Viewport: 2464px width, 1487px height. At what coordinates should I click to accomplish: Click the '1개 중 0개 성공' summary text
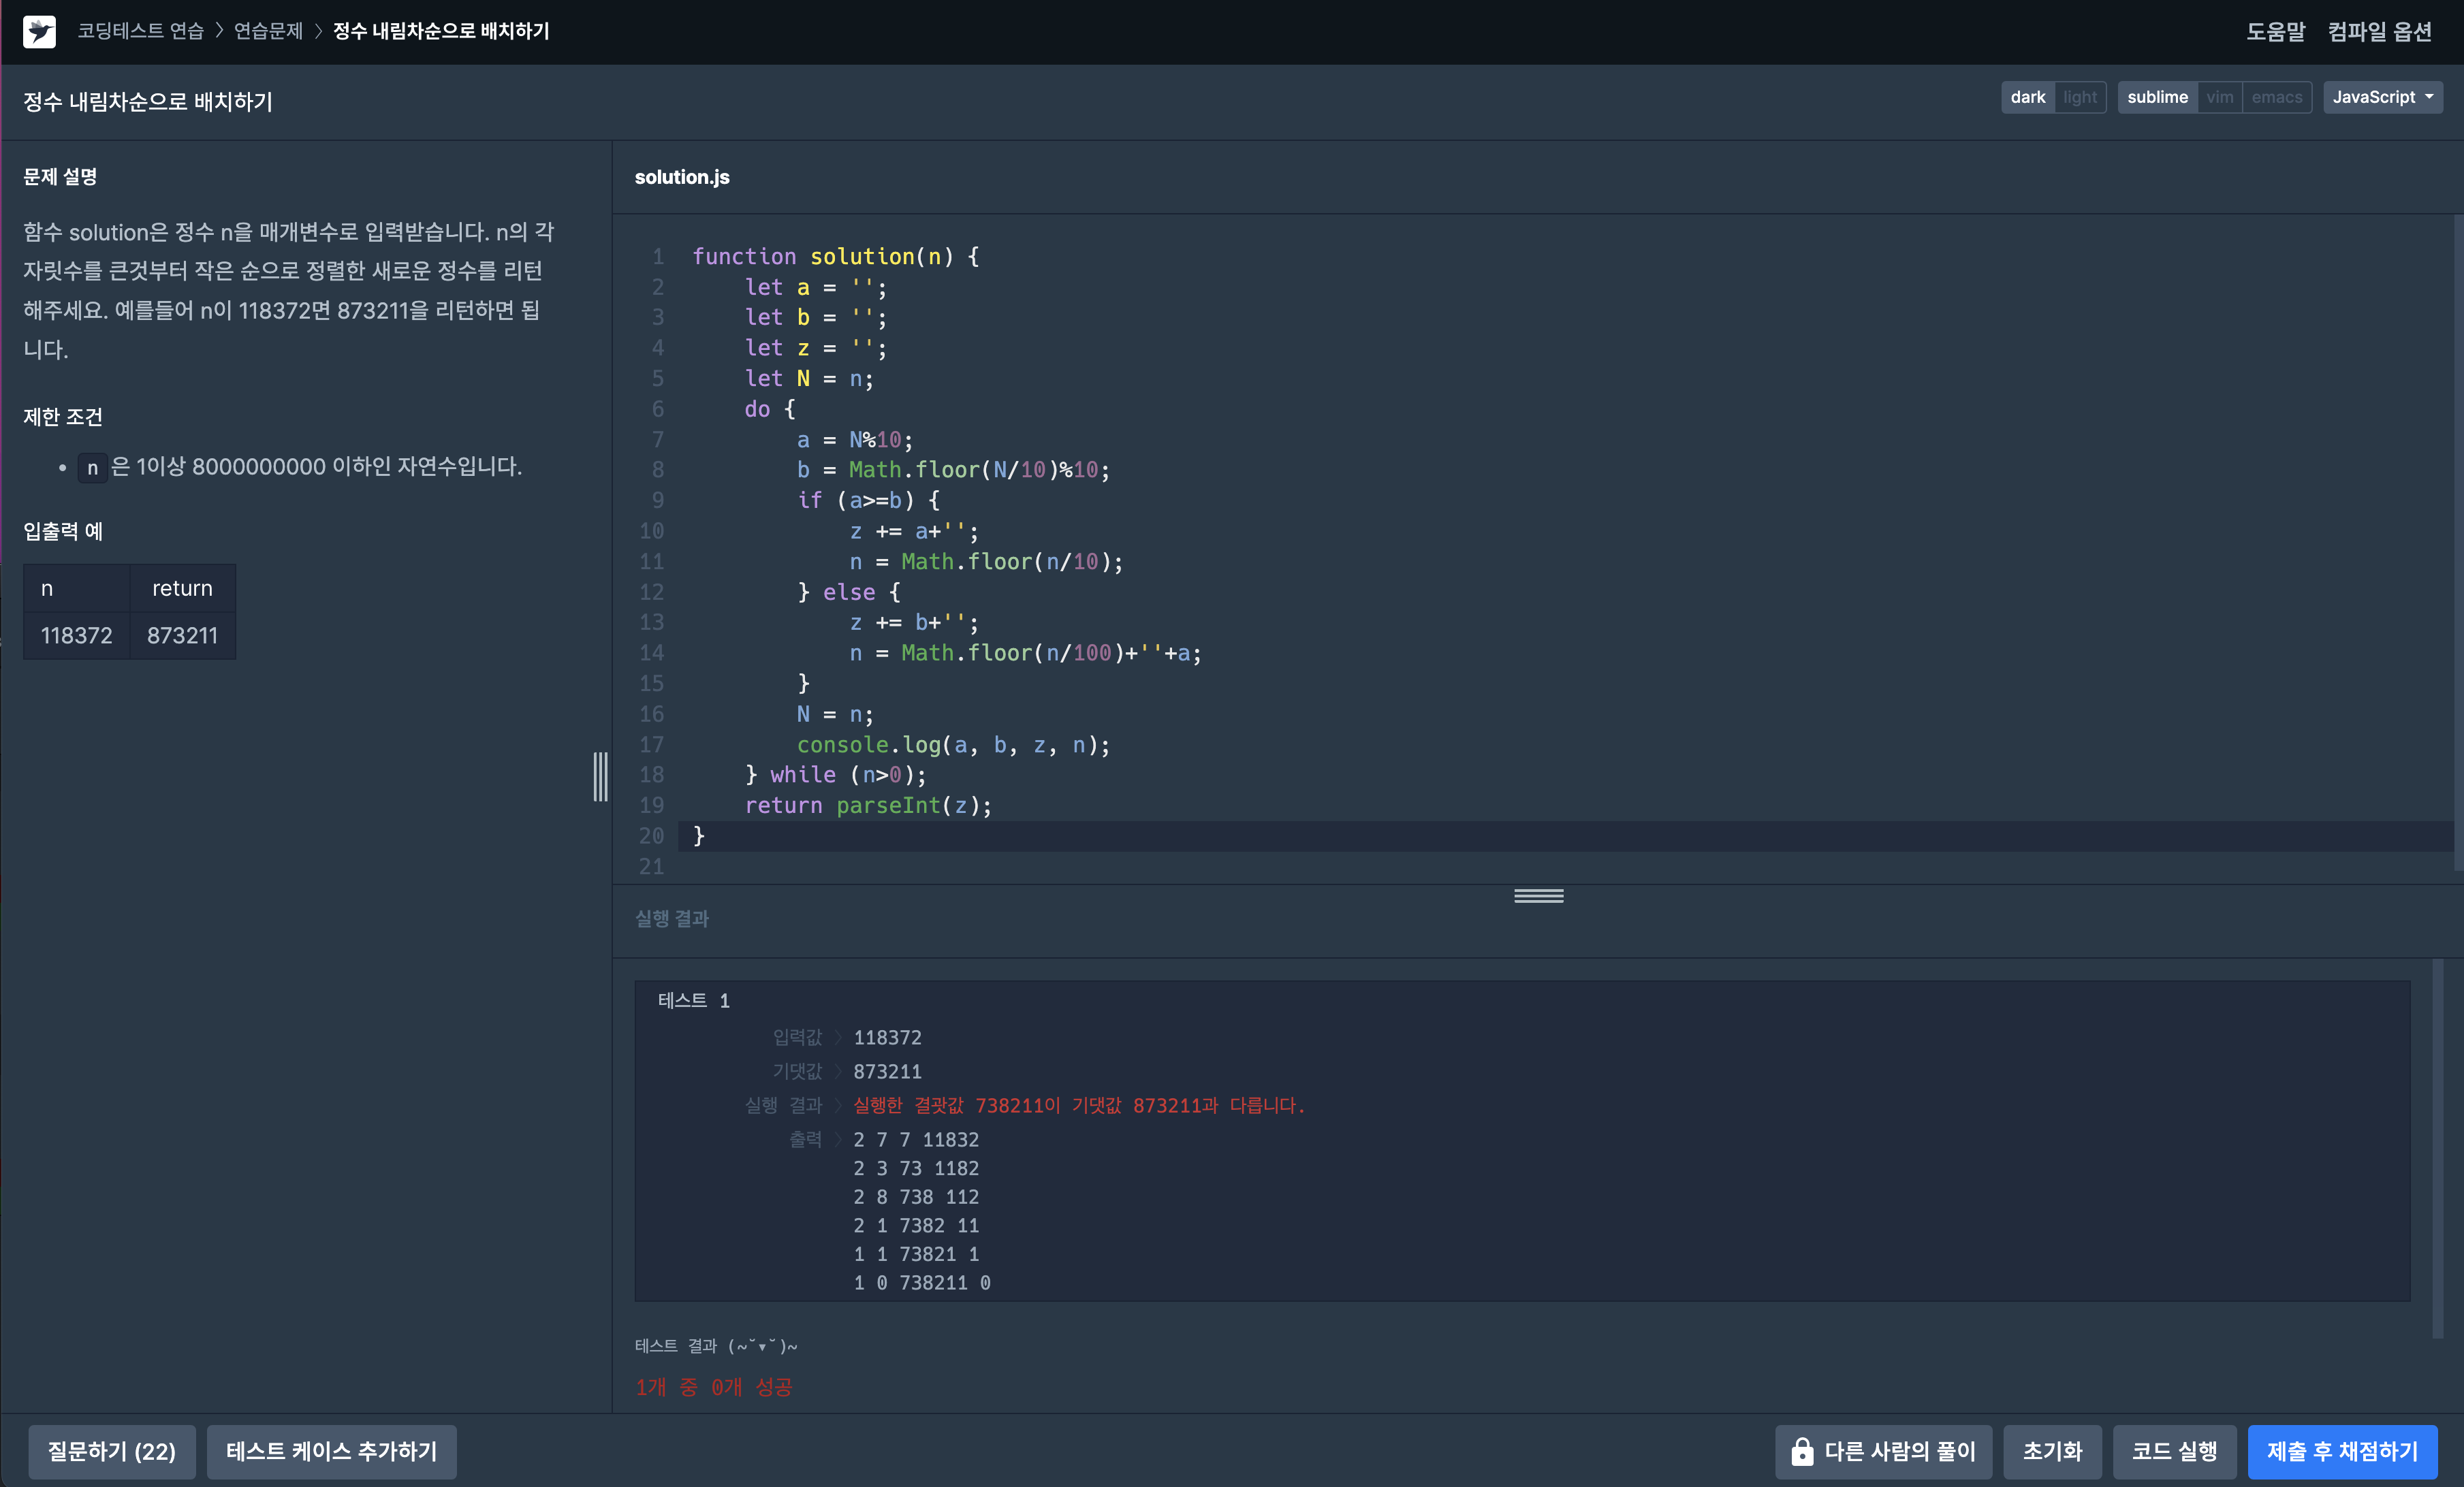click(713, 1387)
